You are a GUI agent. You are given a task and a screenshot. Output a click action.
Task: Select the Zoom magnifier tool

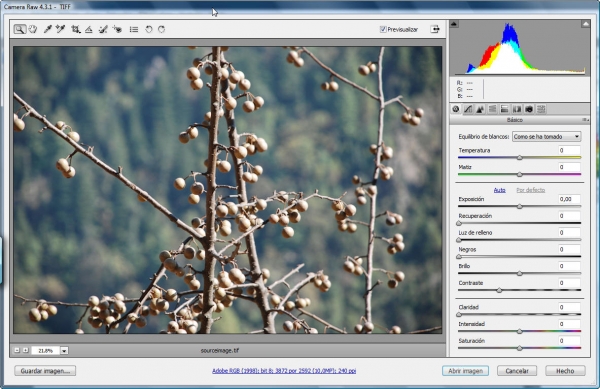click(x=20, y=29)
